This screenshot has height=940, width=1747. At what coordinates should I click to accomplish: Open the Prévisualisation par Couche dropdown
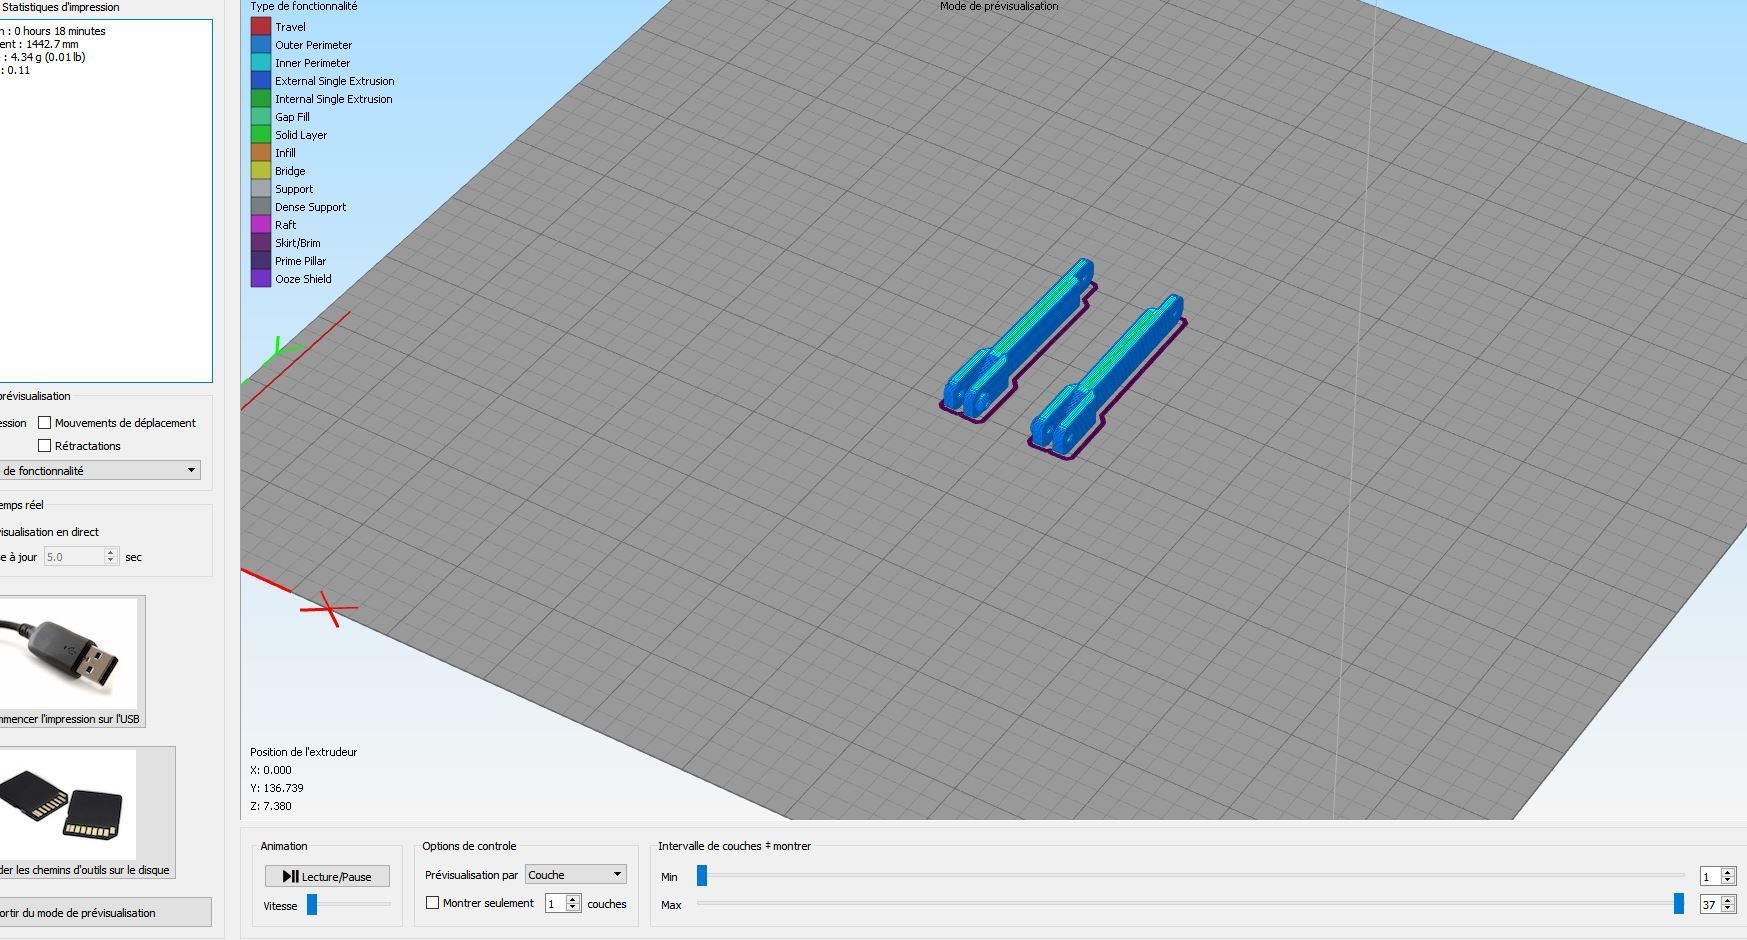(x=576, y=875)
